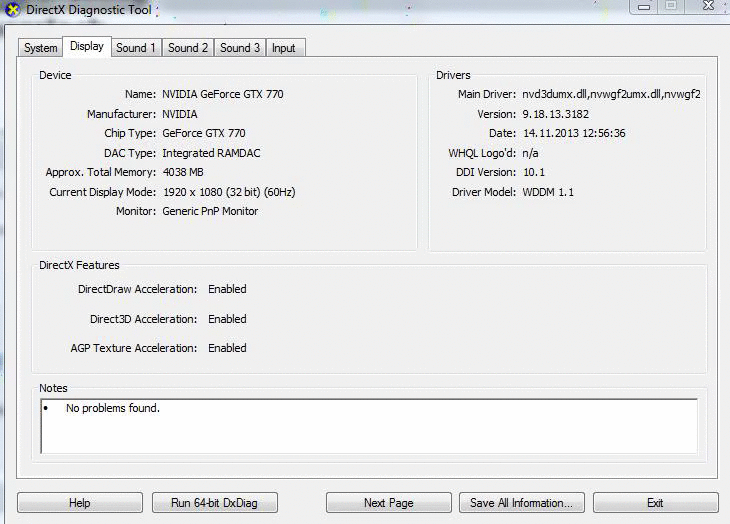Minimize the DirectX Diagnostic Tool window
Image resolution: width=730 pixels, height=524 pixels.
click(644, 7)
